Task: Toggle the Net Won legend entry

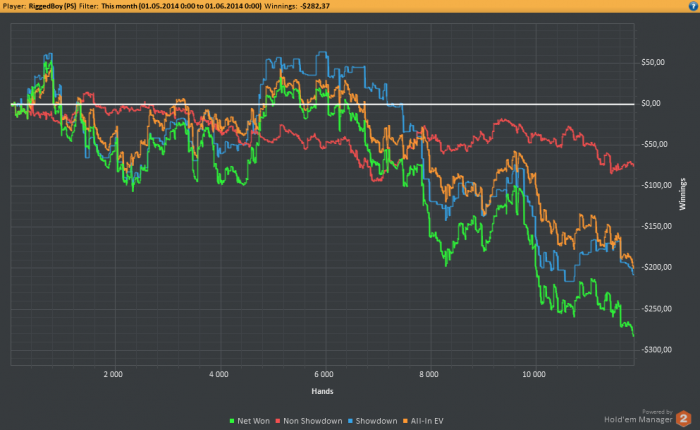Action: point(250,421)
